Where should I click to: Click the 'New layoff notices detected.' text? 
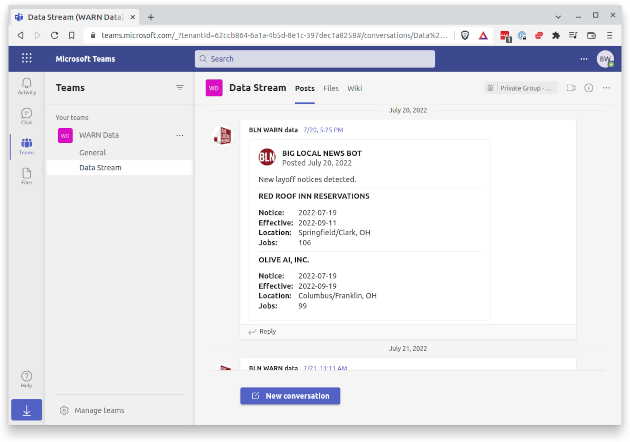pyautogui.click(x=307, y=179)
